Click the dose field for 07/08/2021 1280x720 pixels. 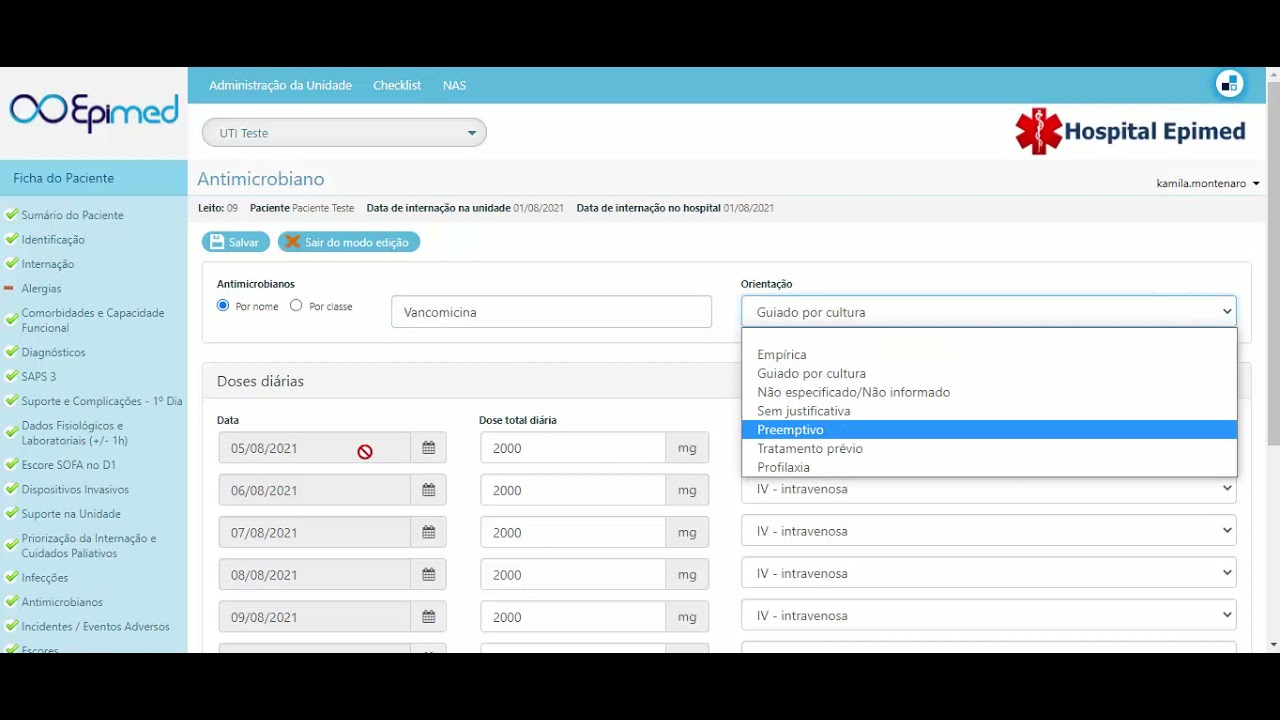tap(573, 532)
